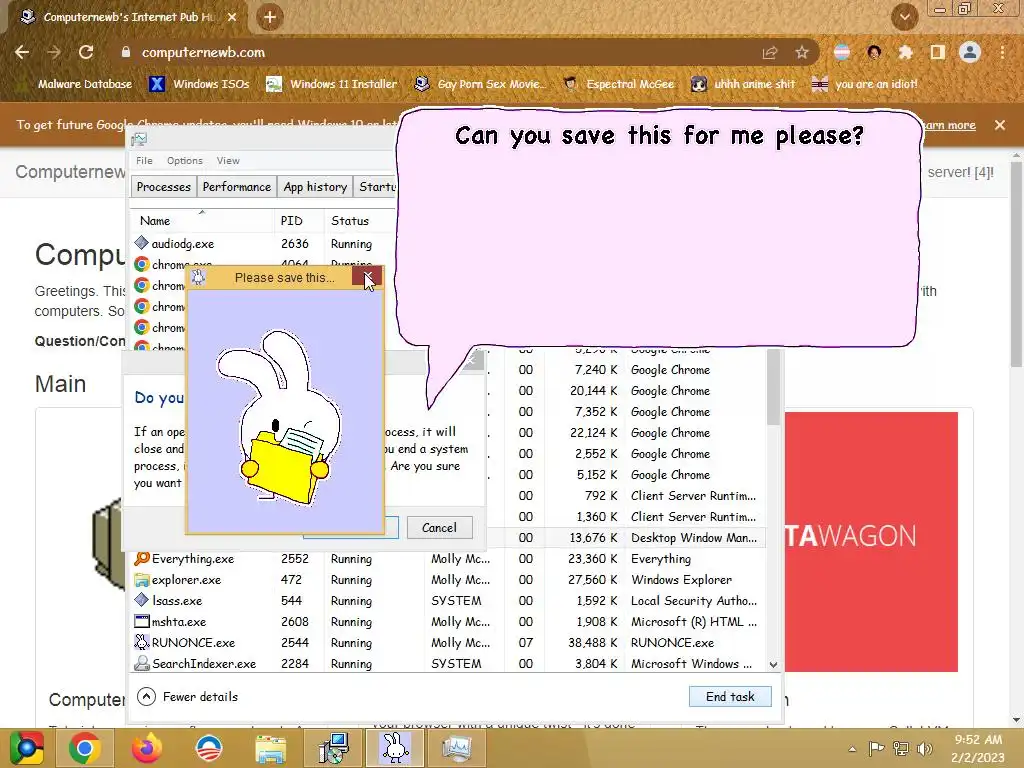This screenshot has width=1024, height=768.
Task: Sort processes by Name column
Action: pyautogui.click(x=201, y=221)
